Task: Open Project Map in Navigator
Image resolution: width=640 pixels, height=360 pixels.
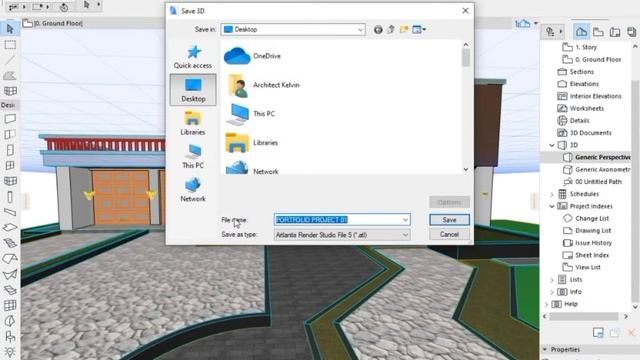Action: [x=582, y=32]
